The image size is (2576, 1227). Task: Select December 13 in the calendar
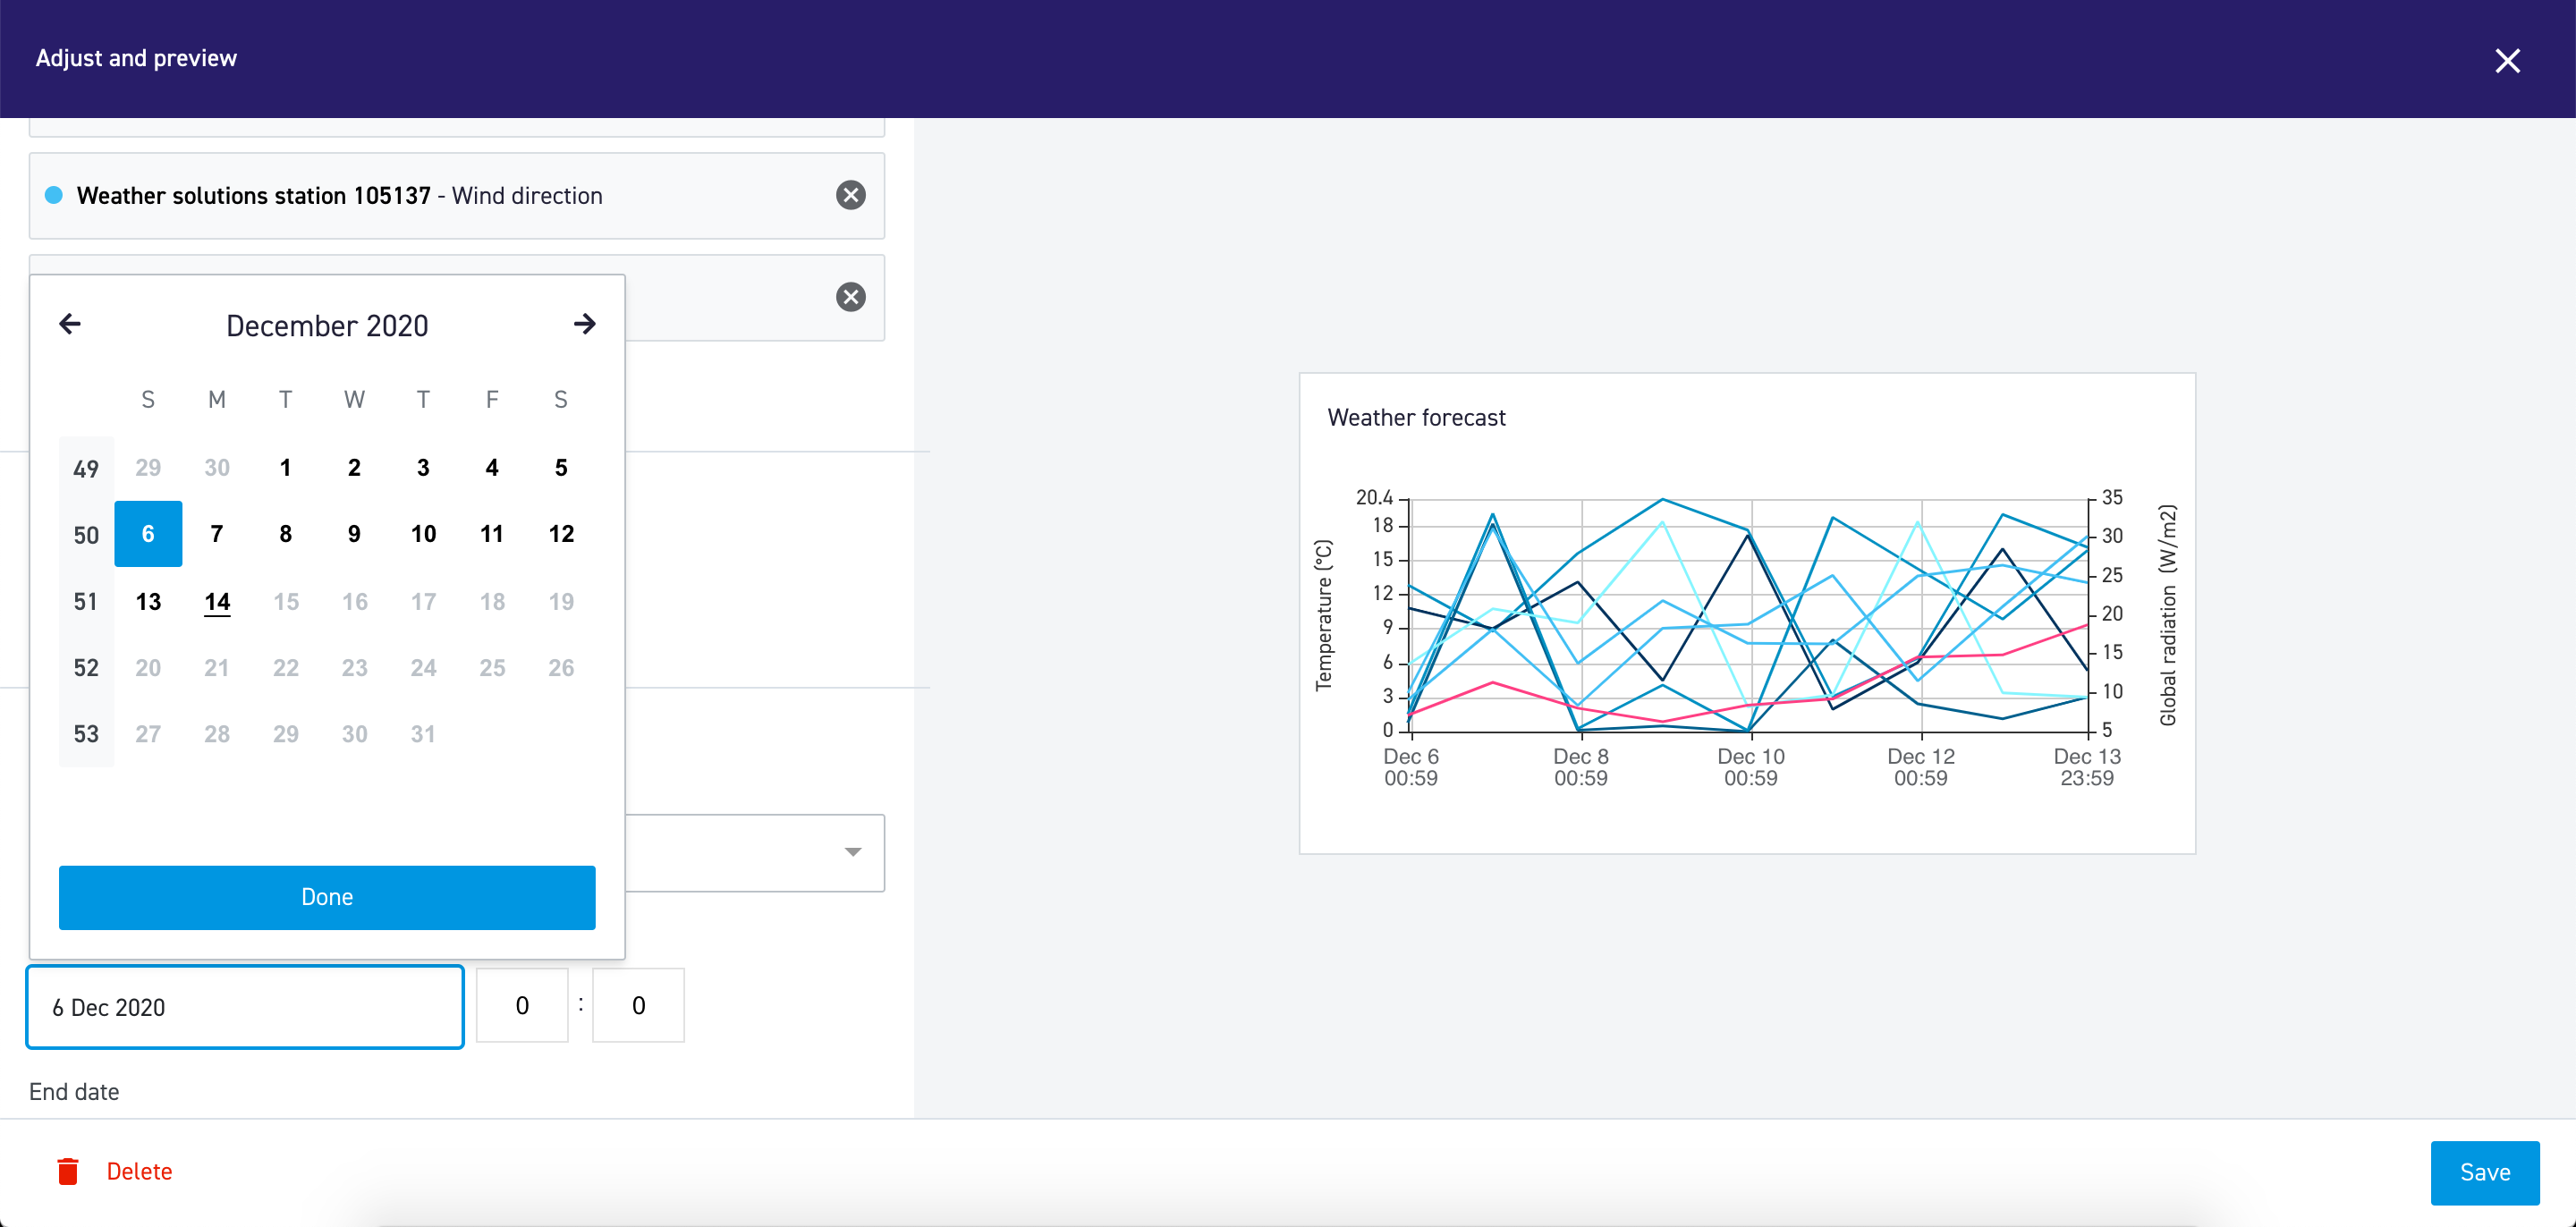[x=148, y=601]
